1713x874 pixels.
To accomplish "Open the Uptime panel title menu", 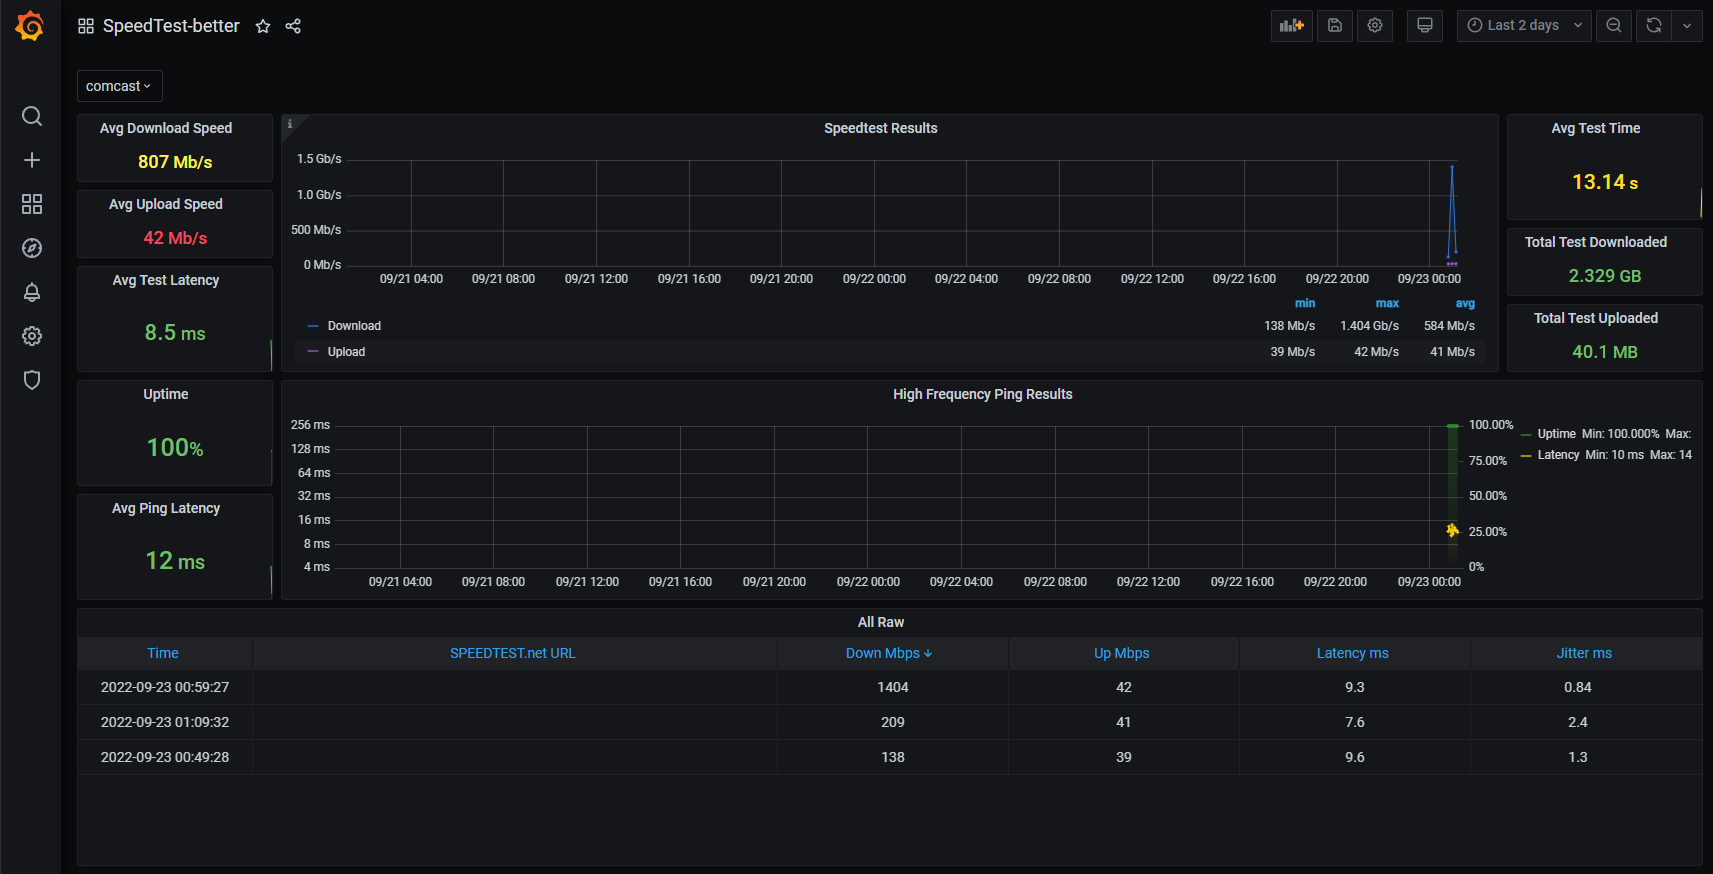I will click(166, 394).
